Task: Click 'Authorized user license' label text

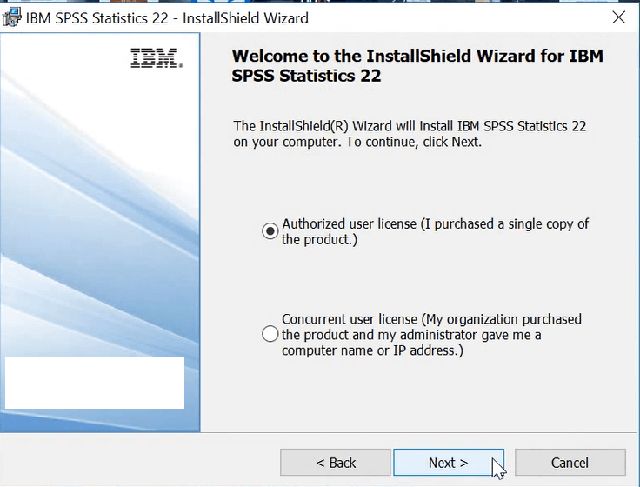Action: click(x=435, y=231)
